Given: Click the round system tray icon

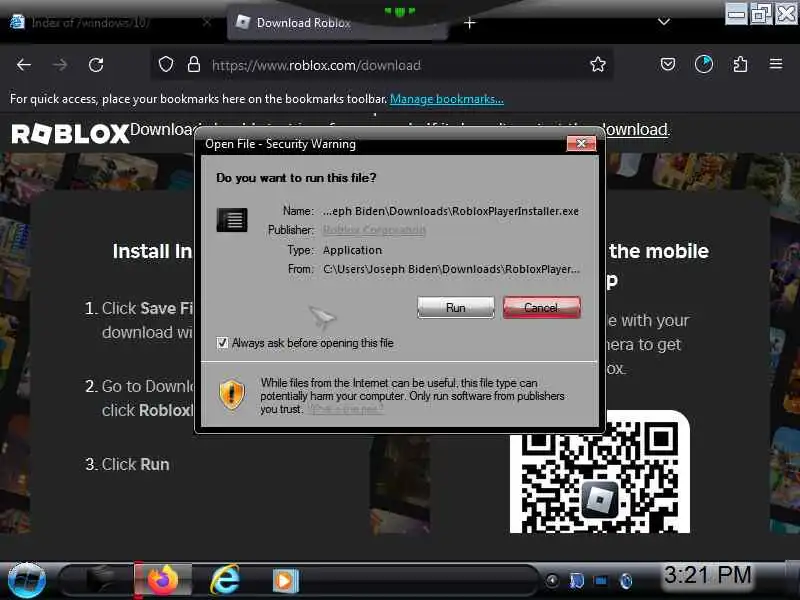Looking at the screenshot, I should 552,581.
